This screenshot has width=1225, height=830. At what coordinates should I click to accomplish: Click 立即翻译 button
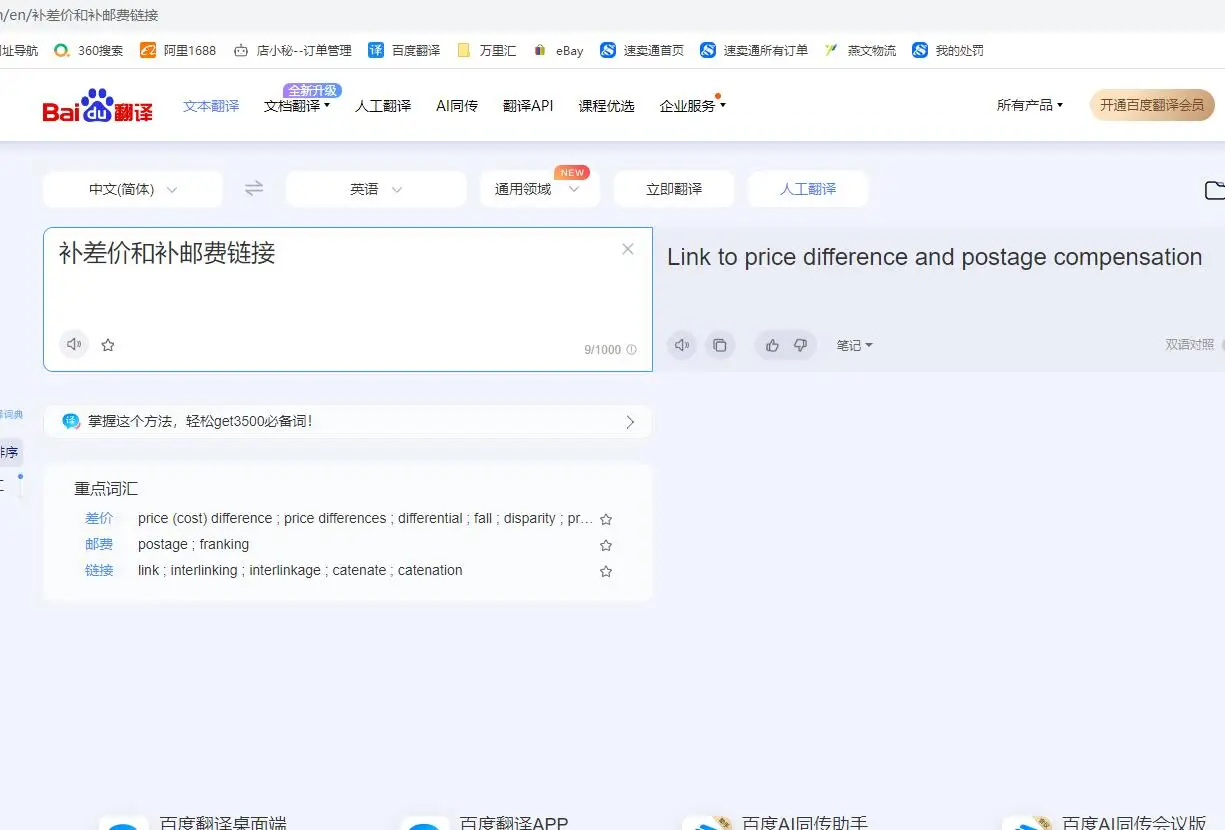[x=674, y=189]
